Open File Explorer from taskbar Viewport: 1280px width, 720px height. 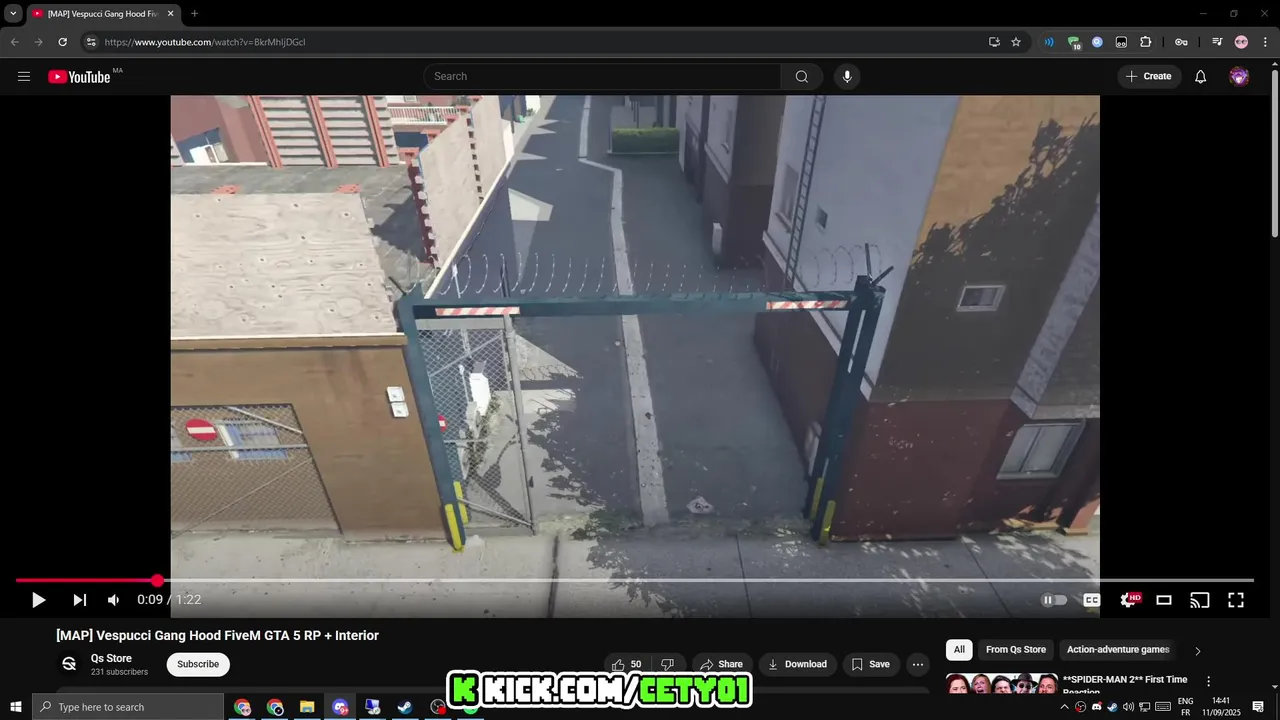307,707
